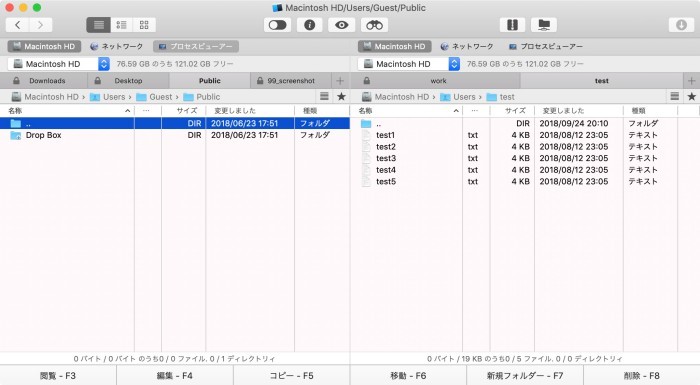
Task: Toggle hidden files switch in toolbar
Action: tap(277, 25)
